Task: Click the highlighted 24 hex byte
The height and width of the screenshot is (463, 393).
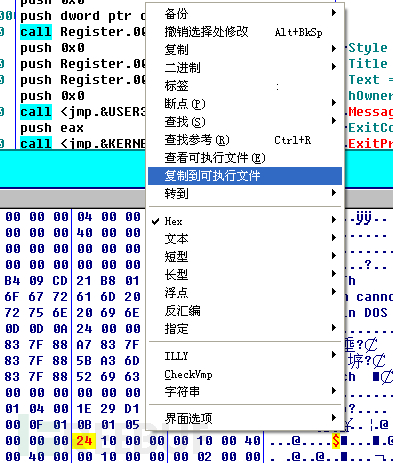Action: tap(84, 441)
